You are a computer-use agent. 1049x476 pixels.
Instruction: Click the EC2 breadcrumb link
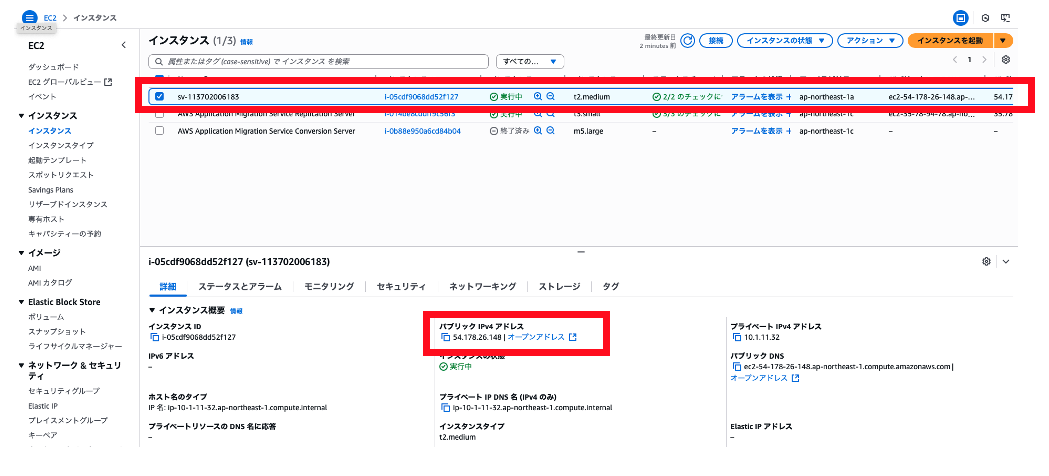pos(50,18)
